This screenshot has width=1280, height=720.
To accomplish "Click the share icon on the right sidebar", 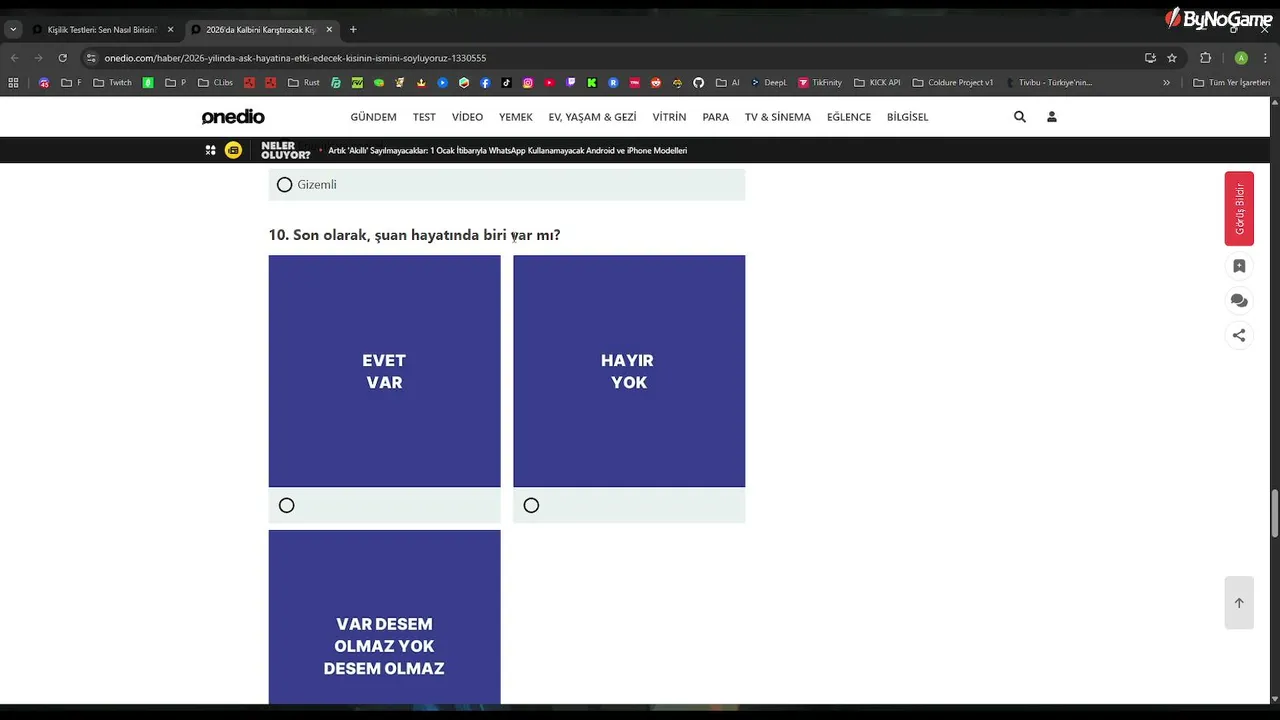I will click(x=1239, y=335).
